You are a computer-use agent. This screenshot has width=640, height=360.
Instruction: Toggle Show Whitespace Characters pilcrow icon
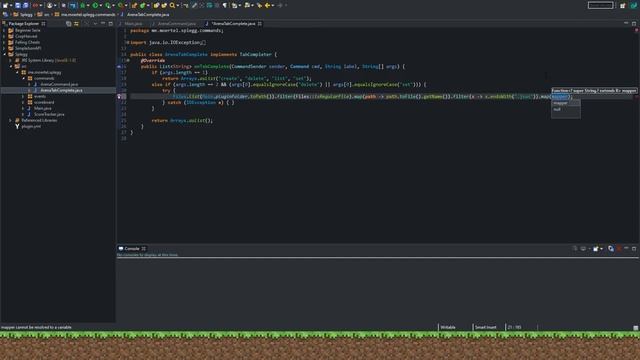[224, 5]
